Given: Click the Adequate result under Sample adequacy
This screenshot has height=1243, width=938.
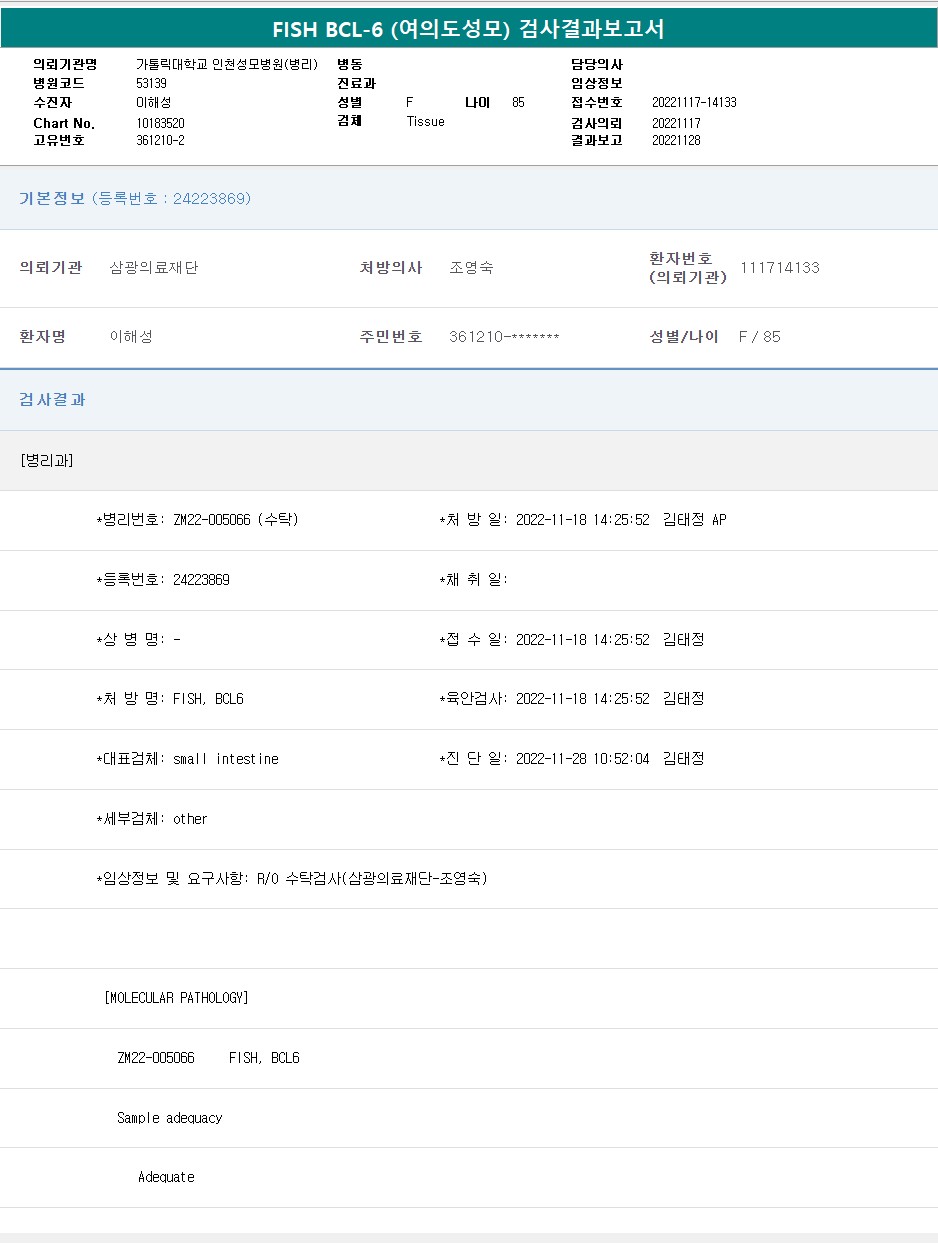Looking at the screenshot, I should point(166,1177).
